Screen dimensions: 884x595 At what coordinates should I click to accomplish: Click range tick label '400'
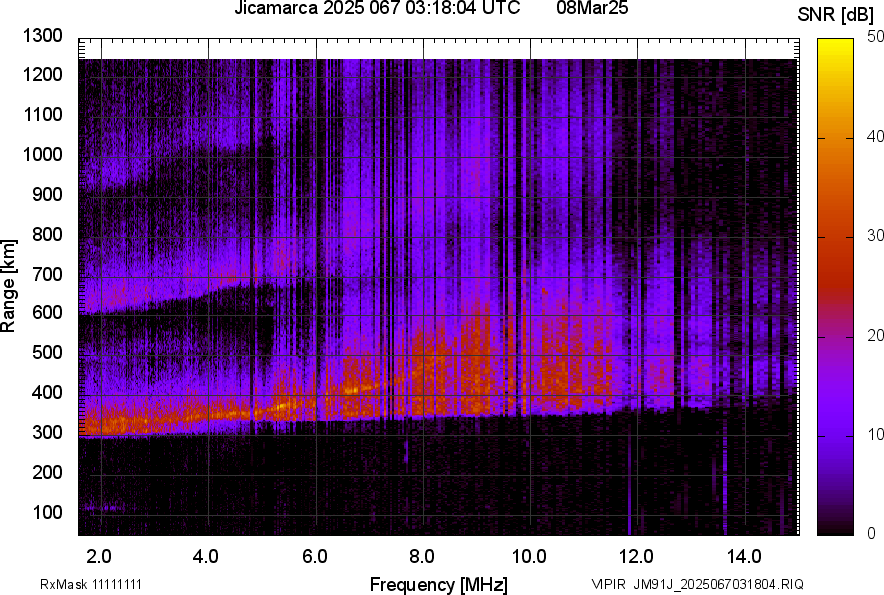[x=47, y=393]
